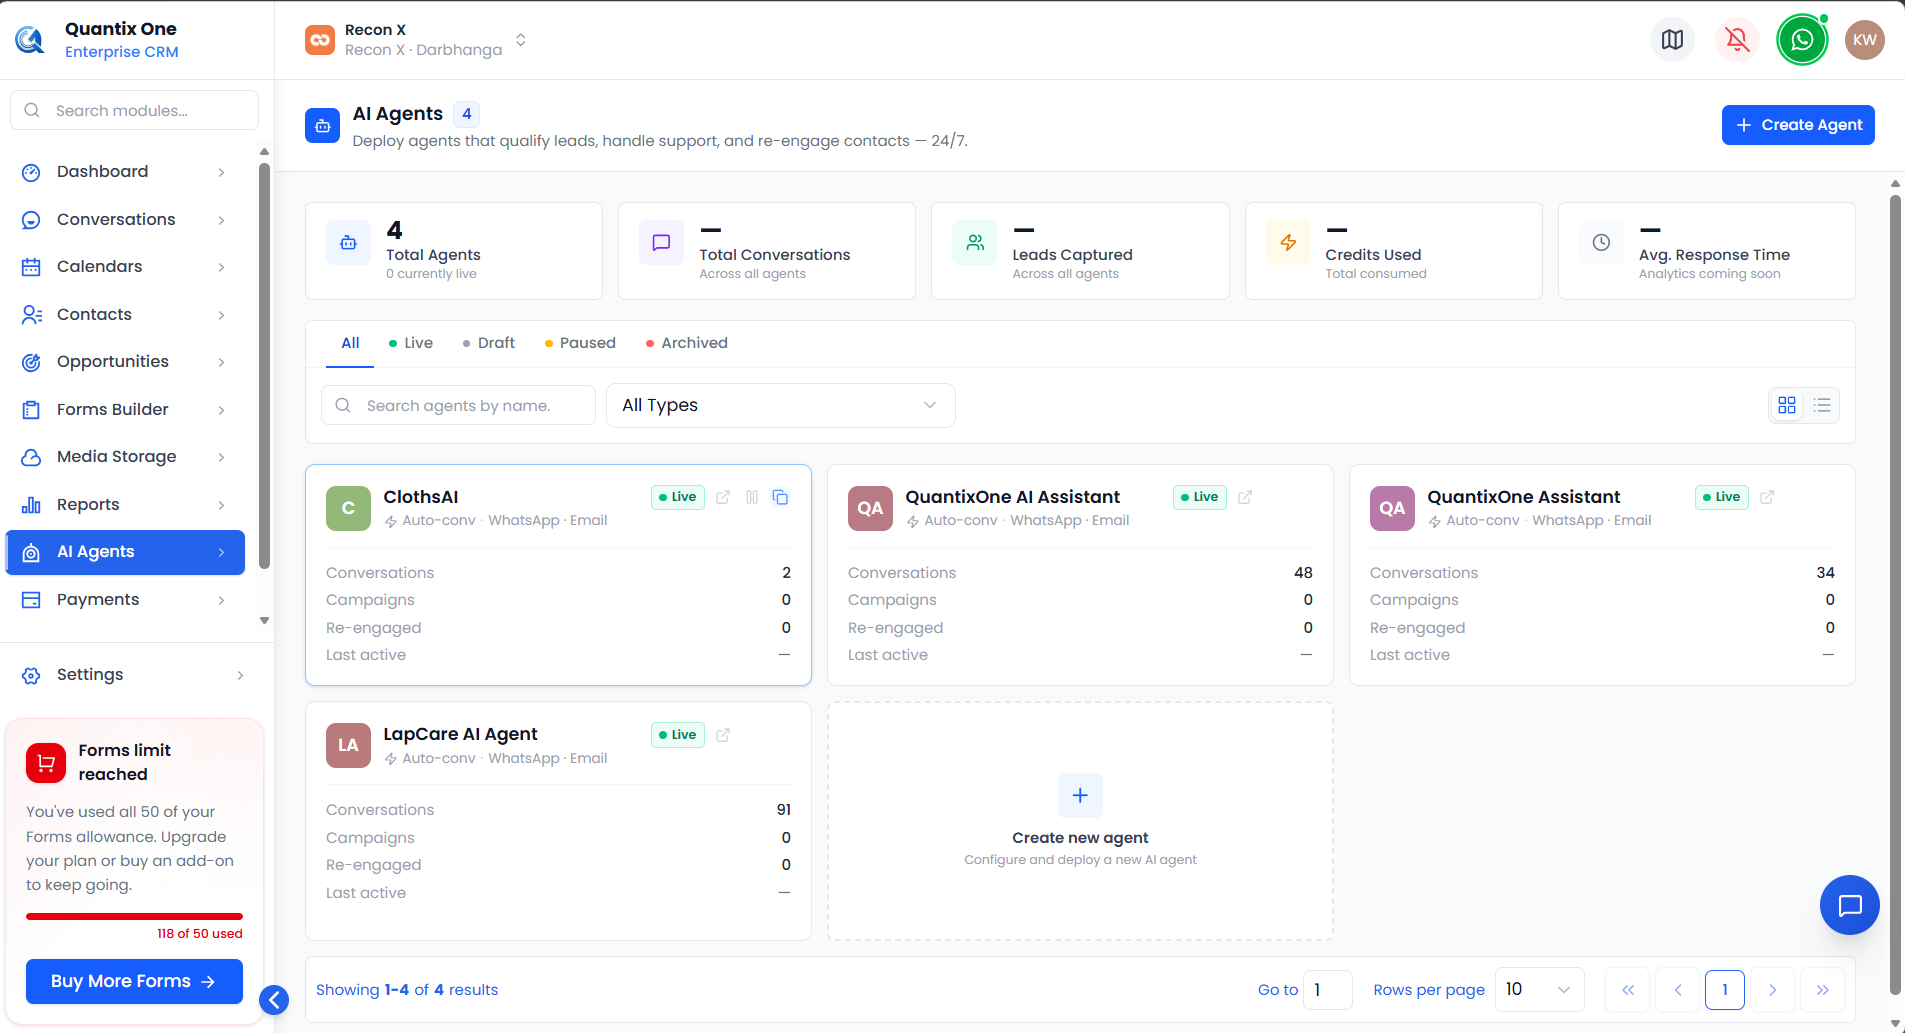Click the AI Agents page header icon
The width and height of the screenshot is (1905, 1033).
(x=322, y=126)
